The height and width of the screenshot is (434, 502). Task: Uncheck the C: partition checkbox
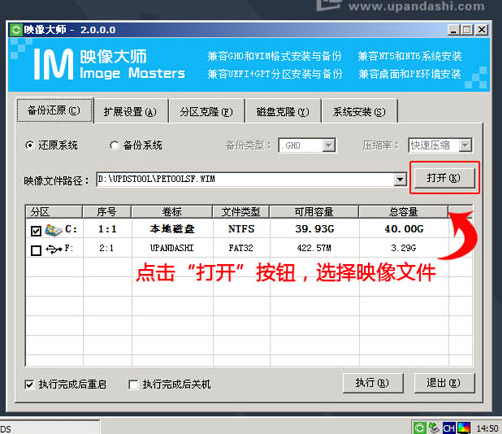pyautogui.click(x=36, y=231)
